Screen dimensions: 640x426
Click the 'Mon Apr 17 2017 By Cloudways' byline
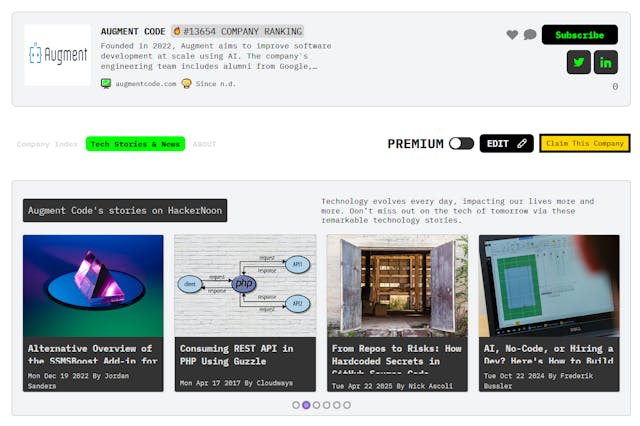(236, 383)
